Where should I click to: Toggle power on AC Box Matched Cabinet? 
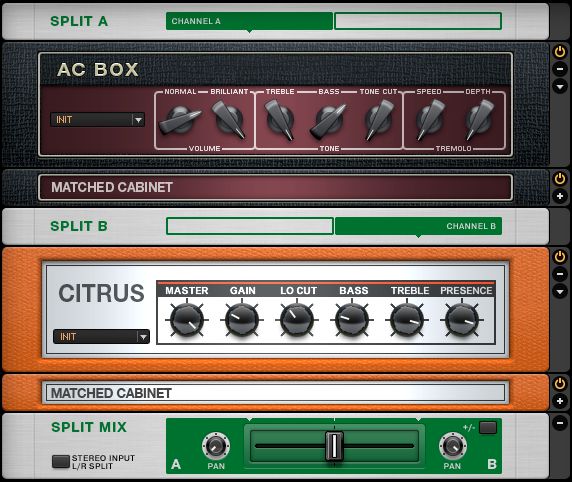coord(560,179)
